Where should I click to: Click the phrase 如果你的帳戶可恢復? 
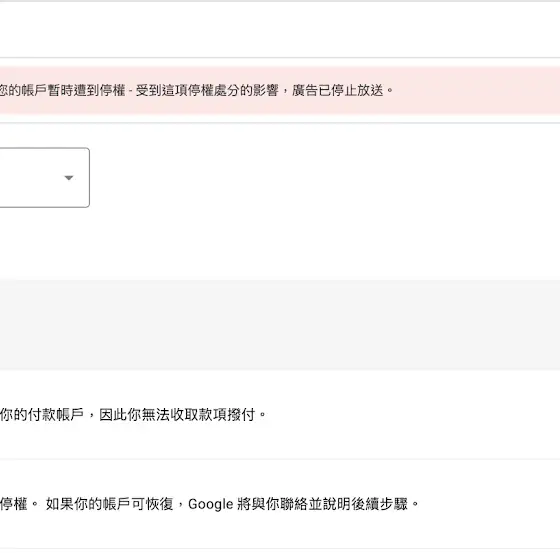point(109,504)
